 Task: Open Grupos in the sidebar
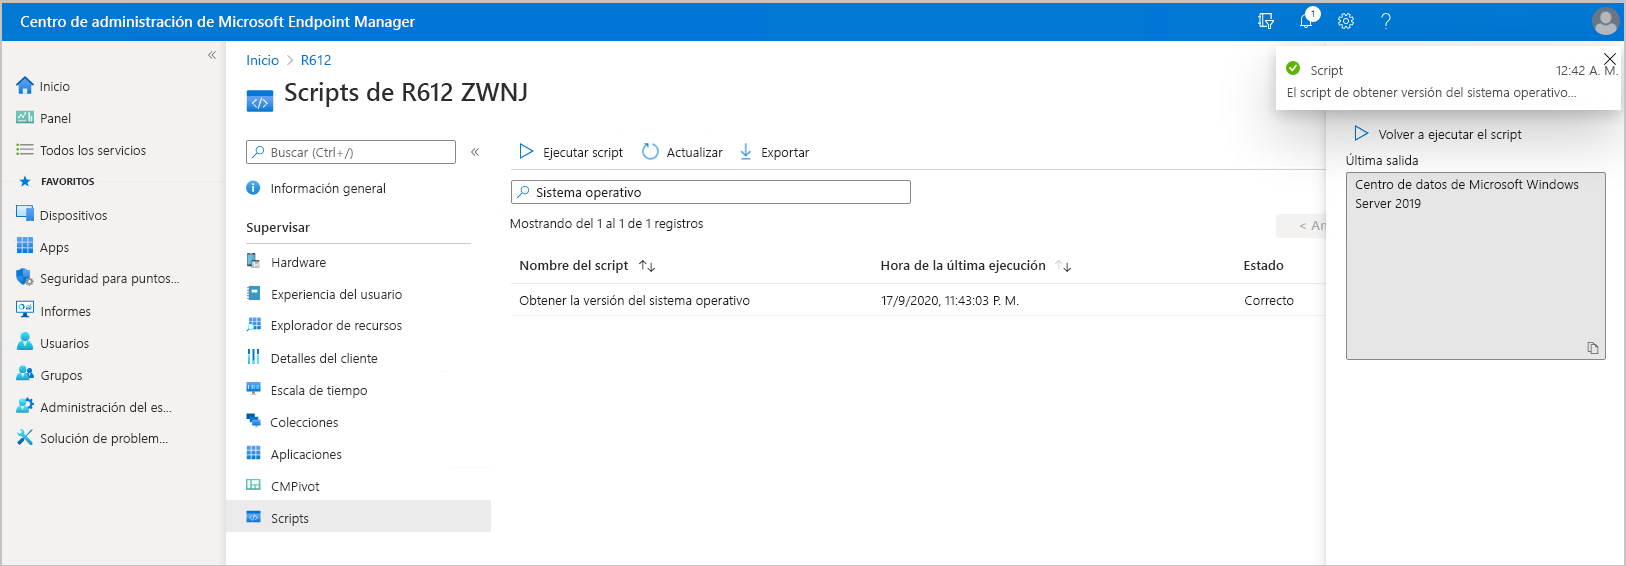pyautogui.click(x=49, y=375)
